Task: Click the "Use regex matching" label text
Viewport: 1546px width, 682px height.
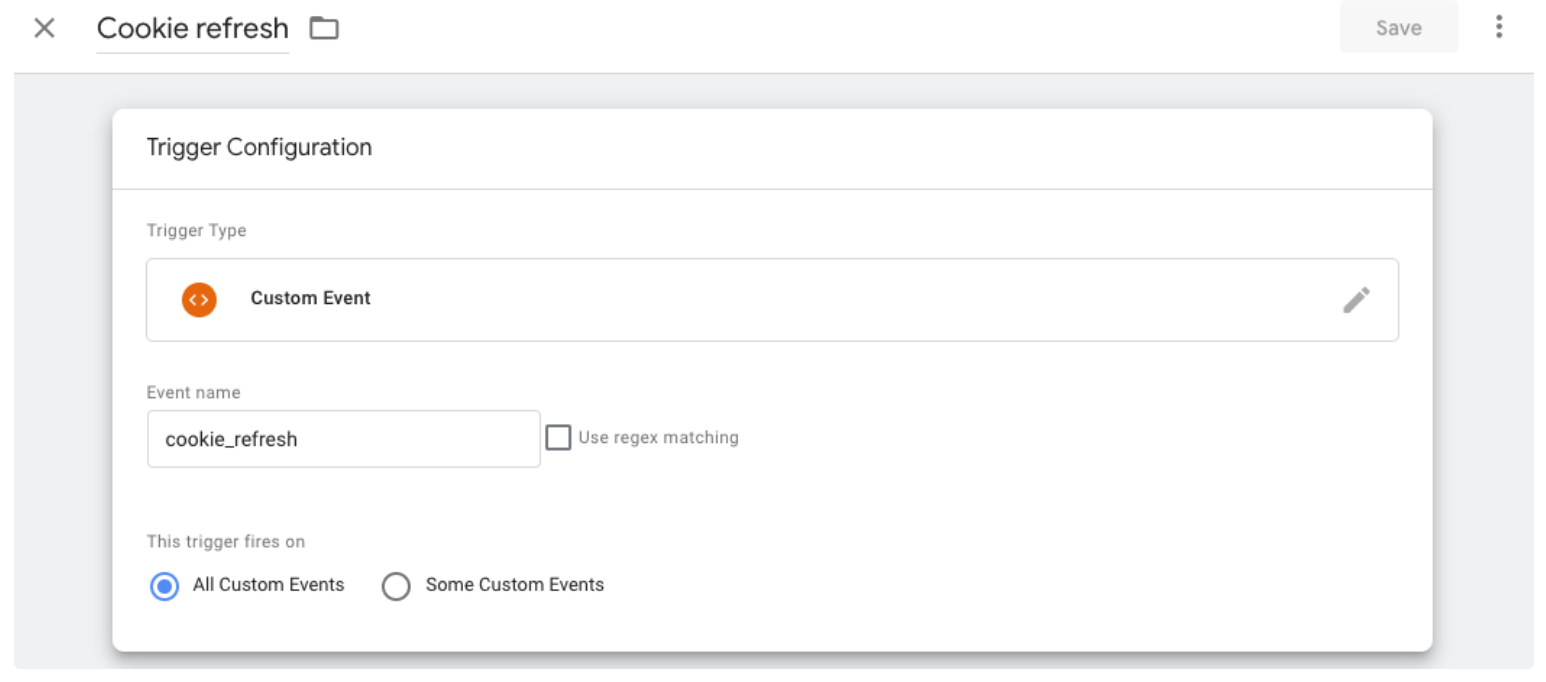Action: pyautogui.click(x=658, y=438)
